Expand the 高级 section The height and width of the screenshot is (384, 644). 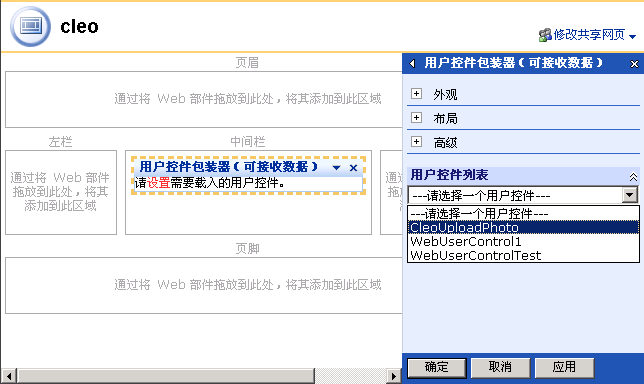[x=416, y=142]
